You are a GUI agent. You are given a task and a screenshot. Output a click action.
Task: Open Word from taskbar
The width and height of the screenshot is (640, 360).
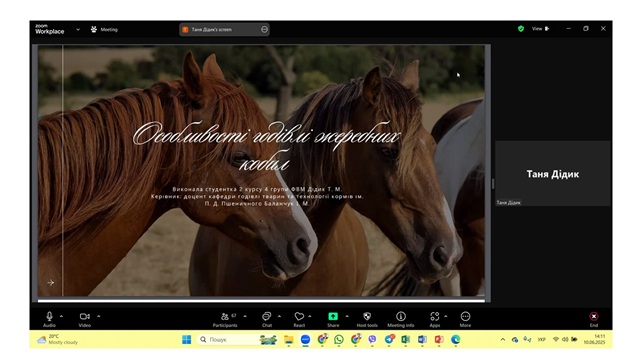coord(422,340)
